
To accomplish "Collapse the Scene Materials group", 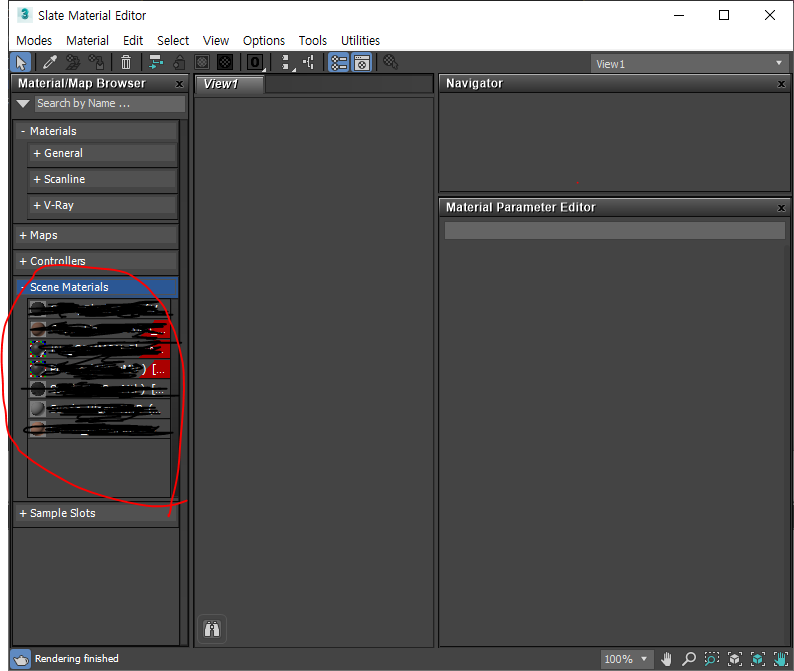I will click(x=96, y=287).
